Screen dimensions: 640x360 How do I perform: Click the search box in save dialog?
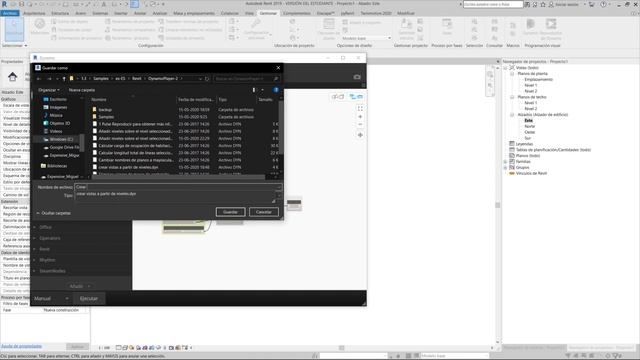[246, 78]
